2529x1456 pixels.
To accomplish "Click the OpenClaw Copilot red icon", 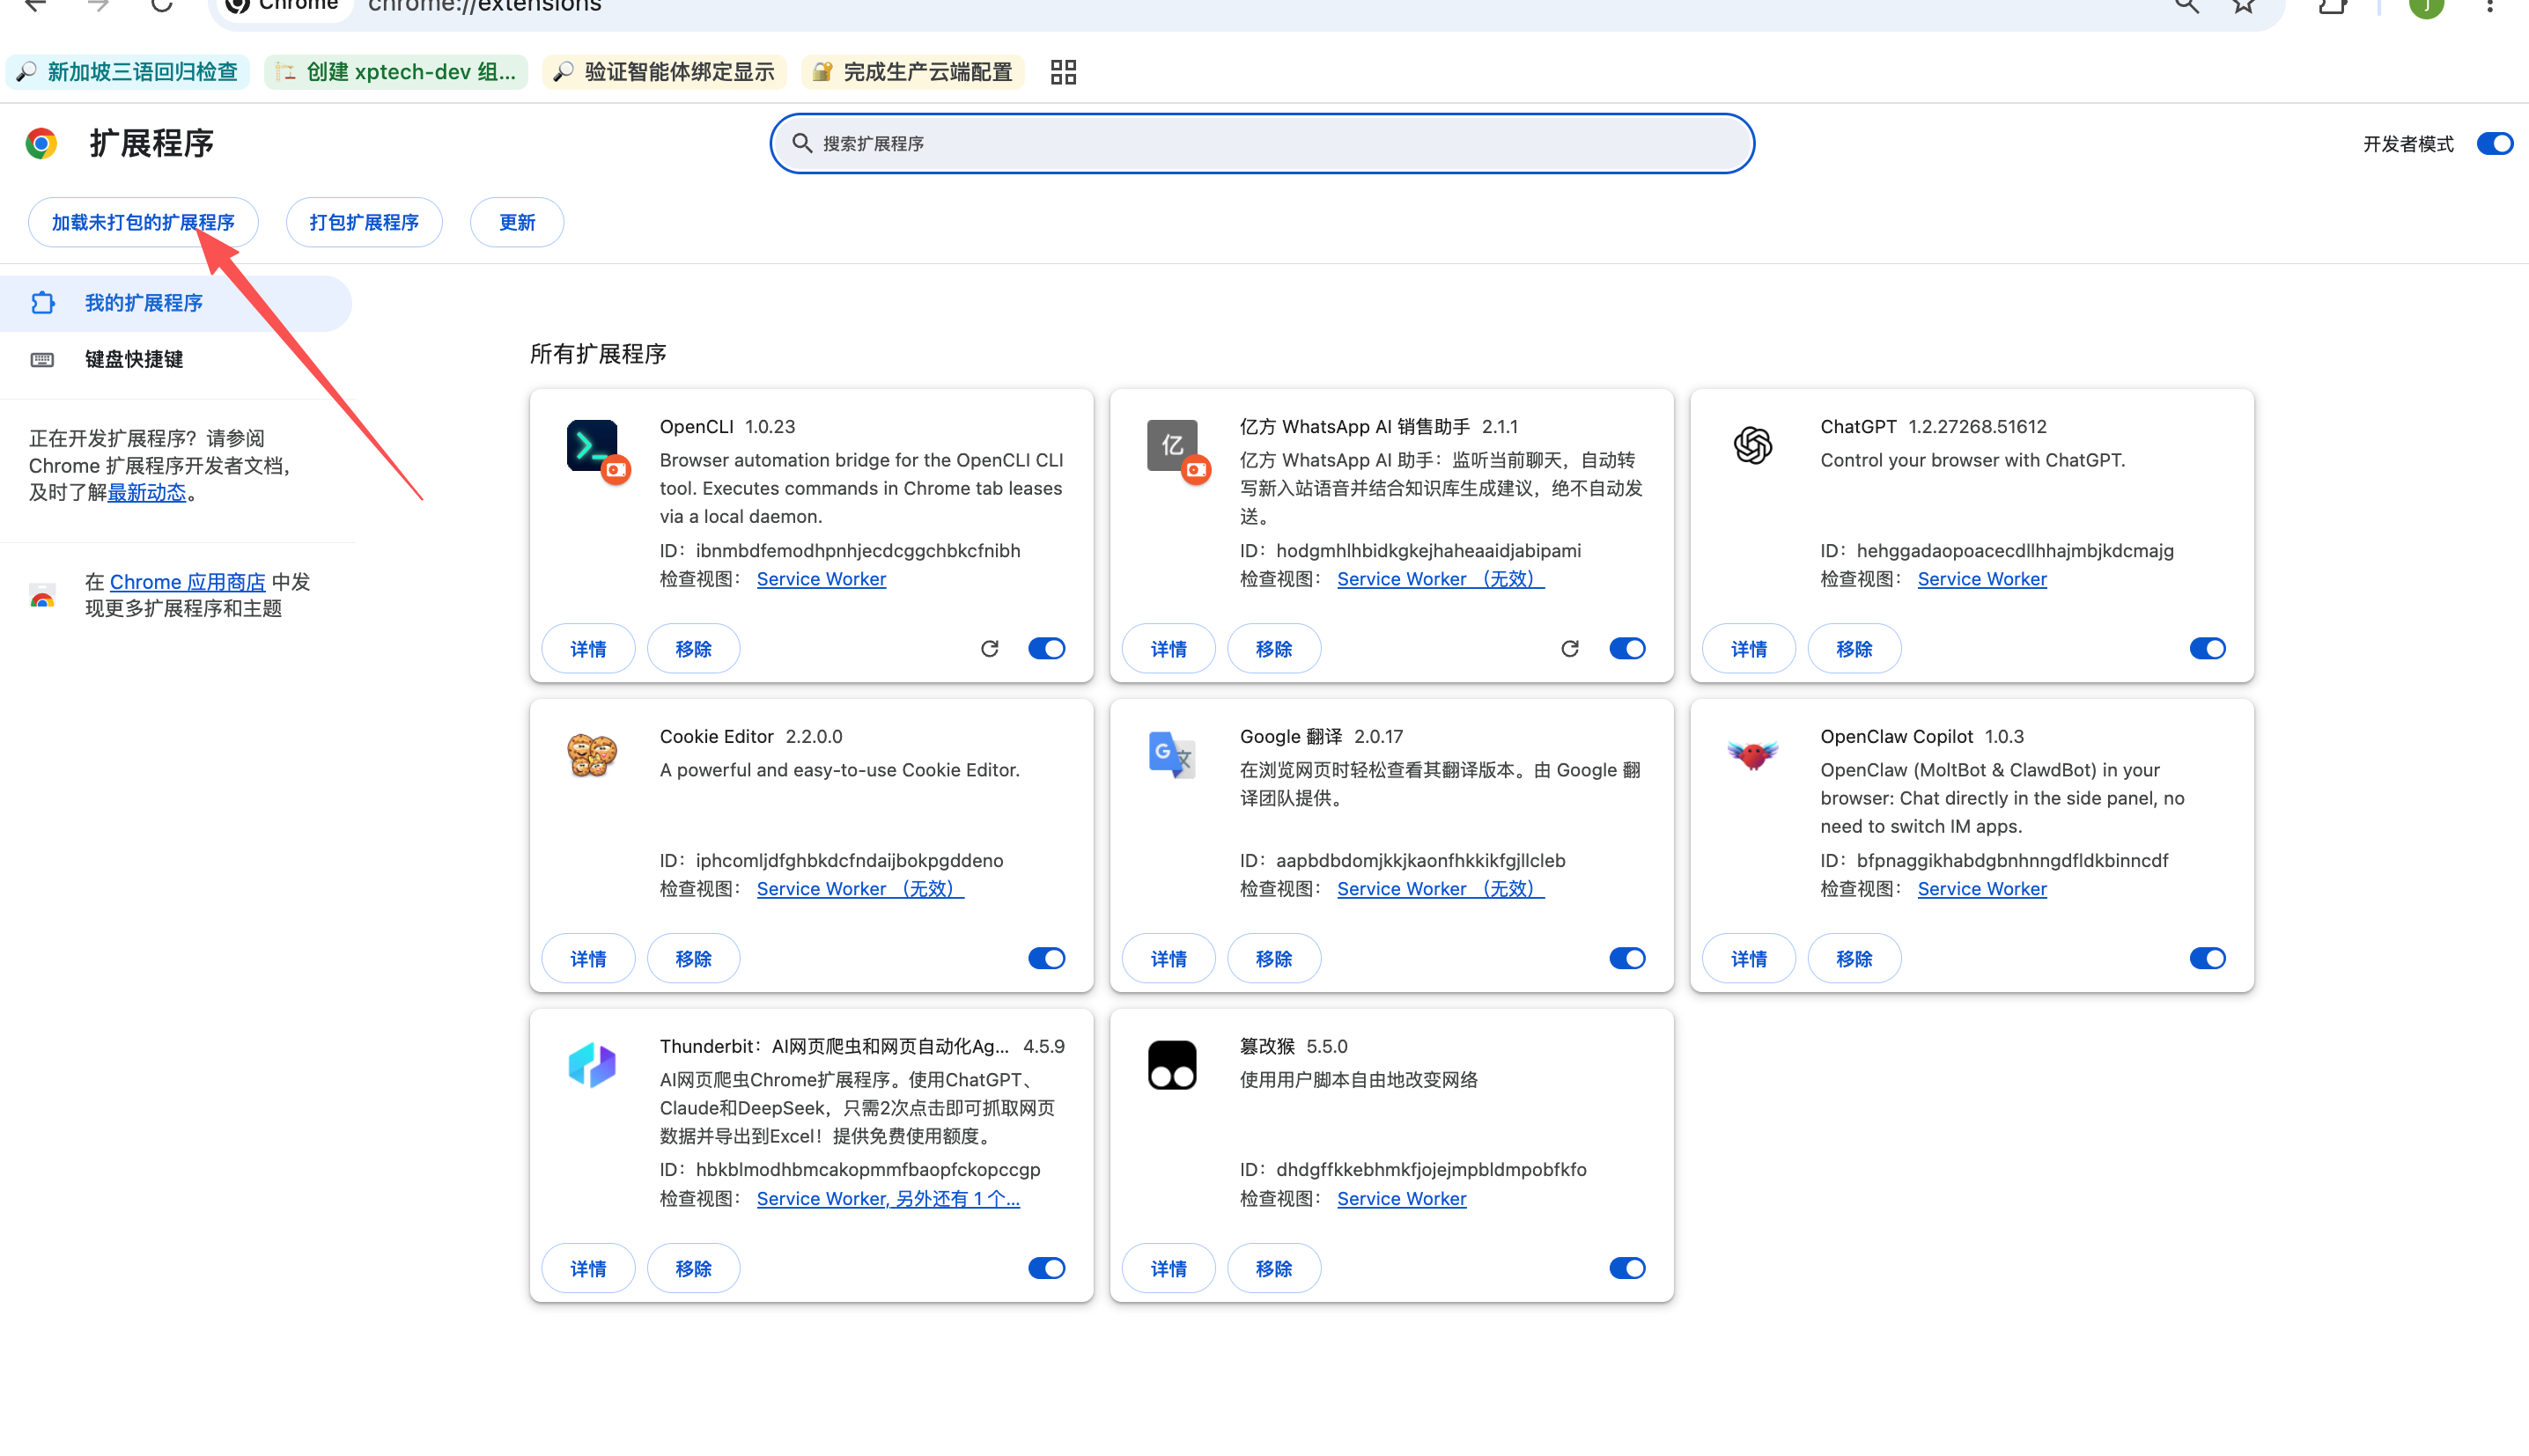I will tap(1752, 755).
